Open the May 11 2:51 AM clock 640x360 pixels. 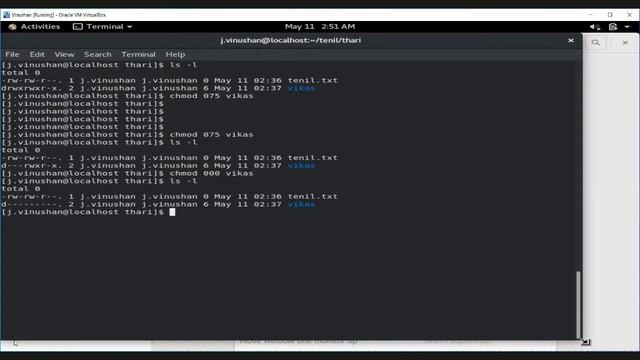(x=320, y=27)
